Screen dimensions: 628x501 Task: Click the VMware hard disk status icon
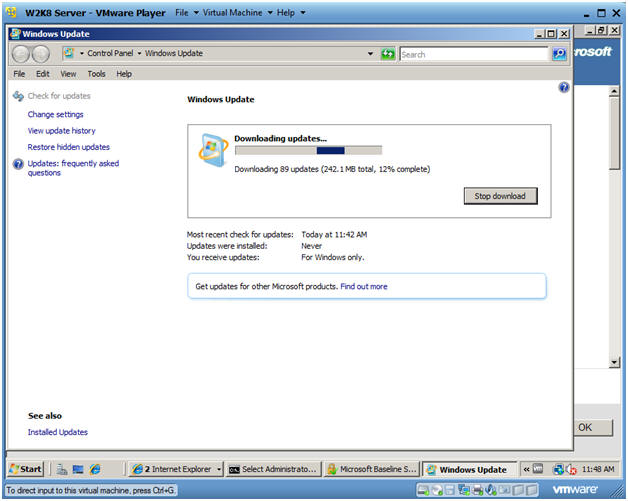click(423, 489)
